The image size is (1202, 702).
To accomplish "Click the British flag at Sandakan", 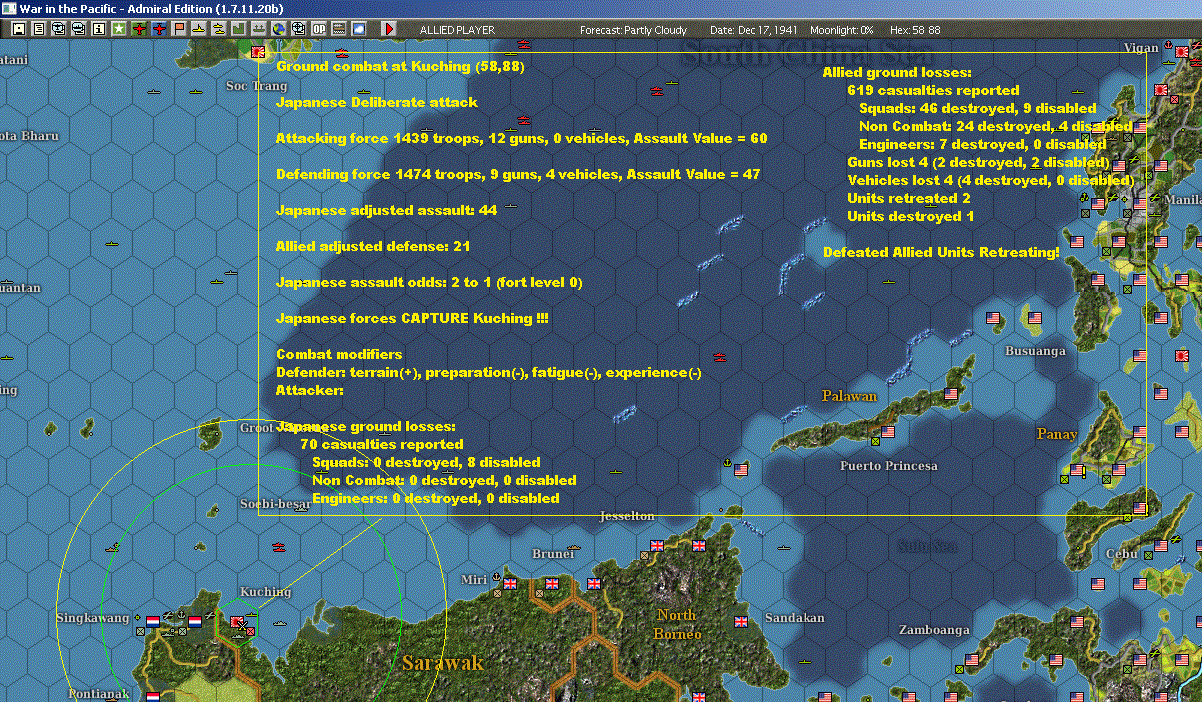I will pos(742,620).
